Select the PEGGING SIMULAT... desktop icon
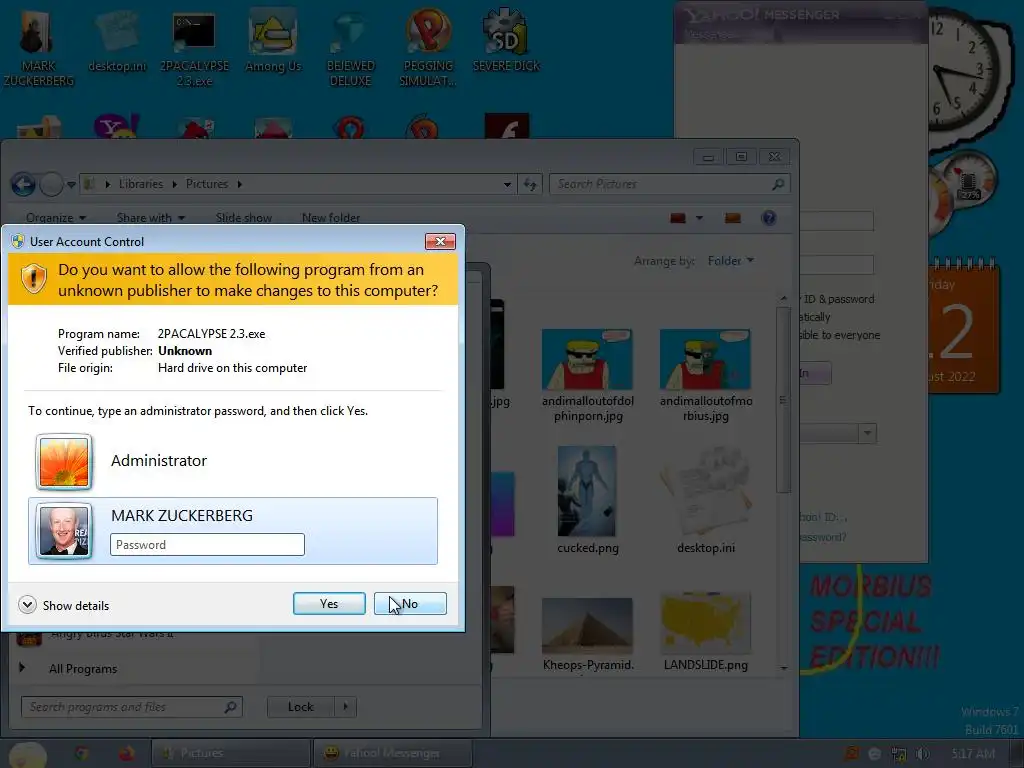1024x768 pixels. pos(428,49)
